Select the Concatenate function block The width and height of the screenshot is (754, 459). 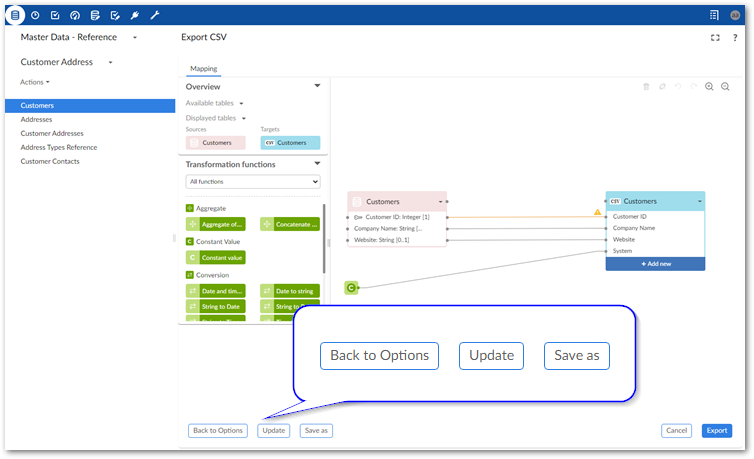click(x=290, y=224)
